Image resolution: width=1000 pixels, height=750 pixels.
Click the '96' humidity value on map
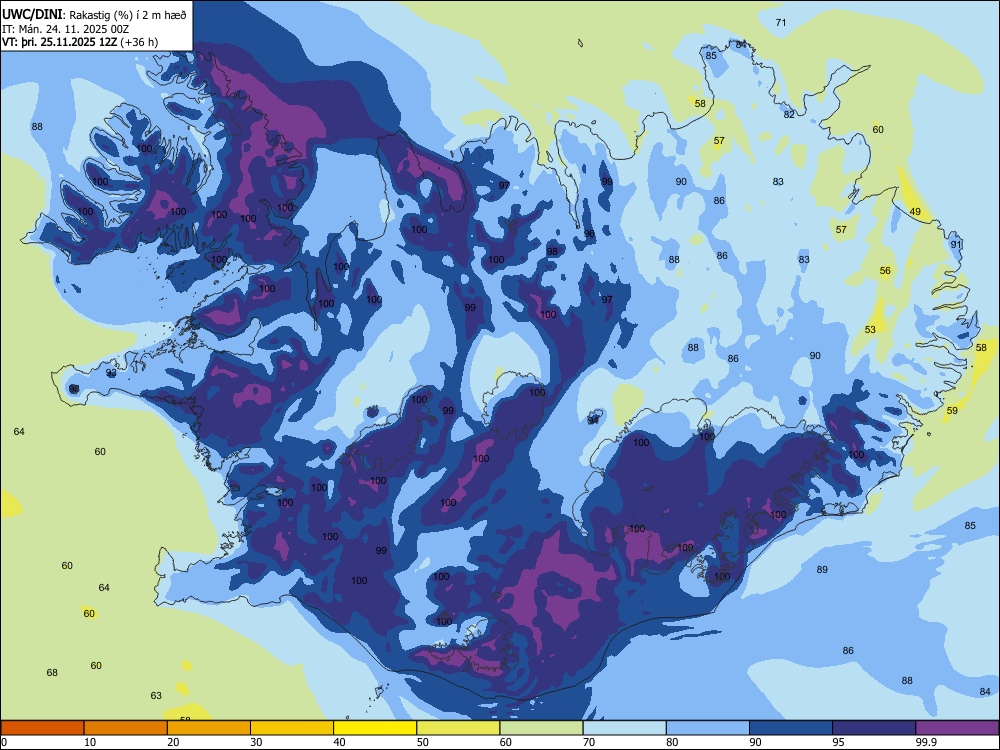pos(589,234)
